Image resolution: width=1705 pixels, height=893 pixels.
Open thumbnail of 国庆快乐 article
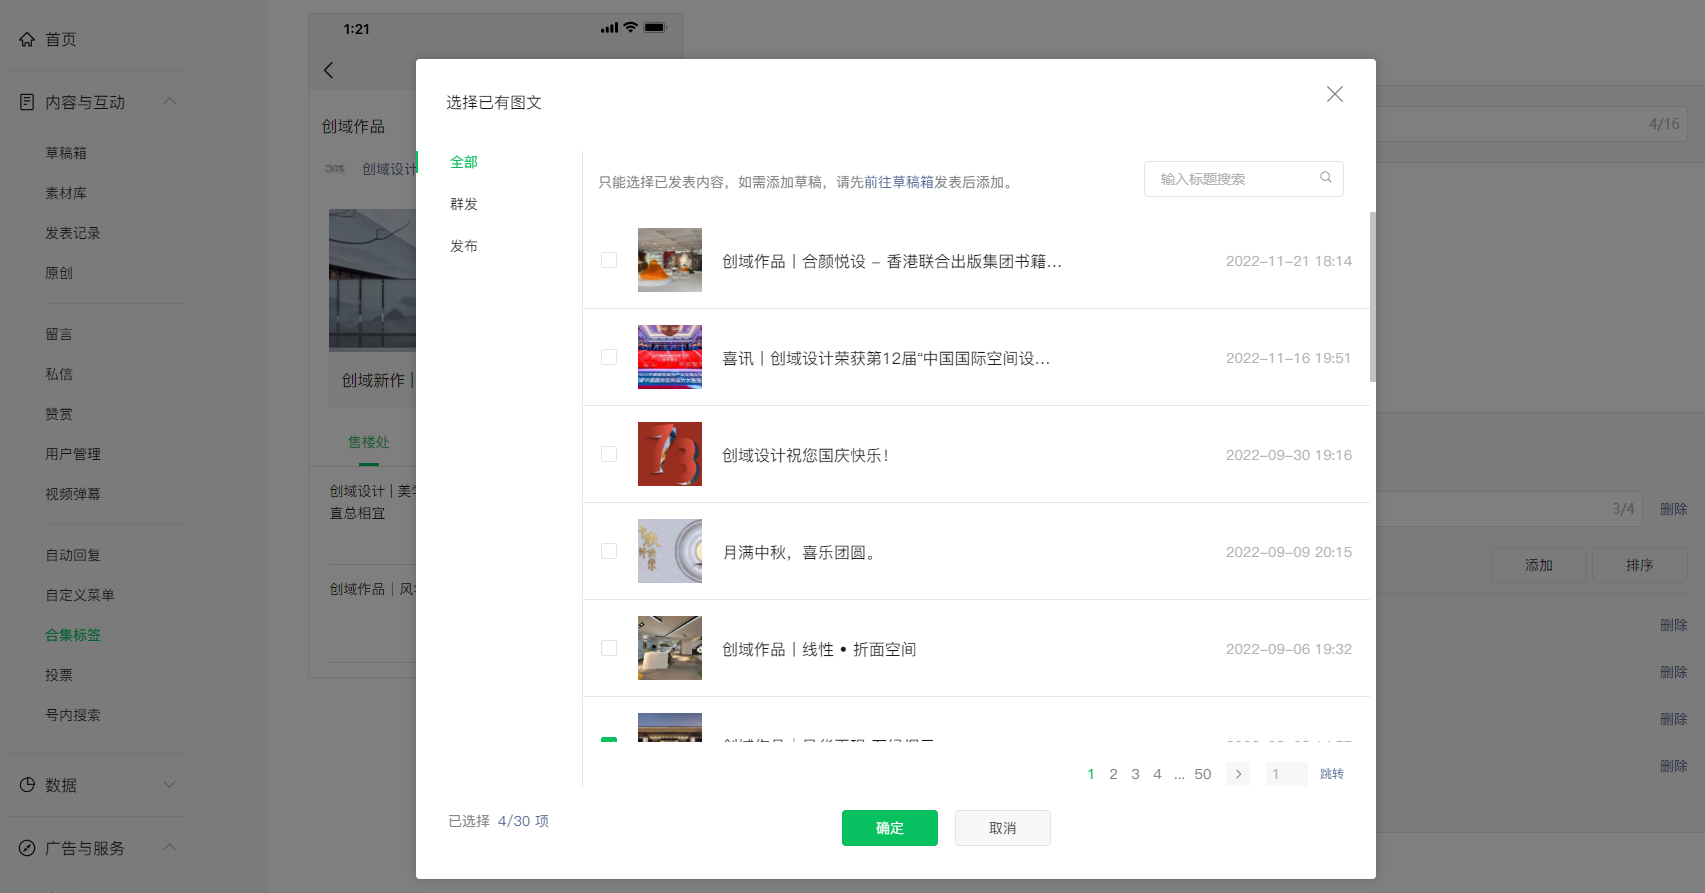pyautogui.click(x=670, y=454)
